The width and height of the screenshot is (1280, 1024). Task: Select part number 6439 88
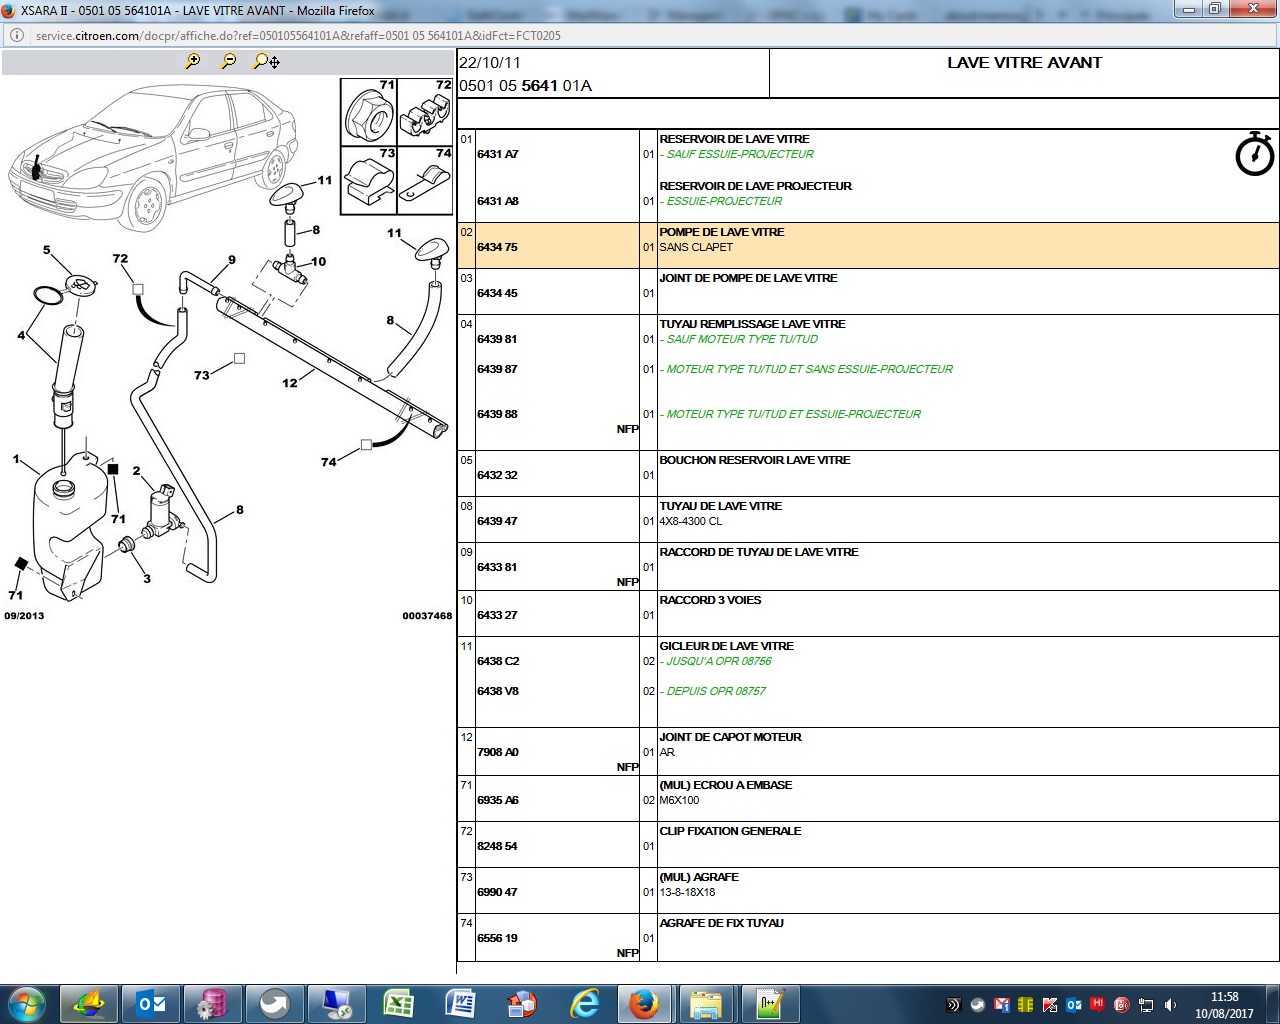click(497, 414)
